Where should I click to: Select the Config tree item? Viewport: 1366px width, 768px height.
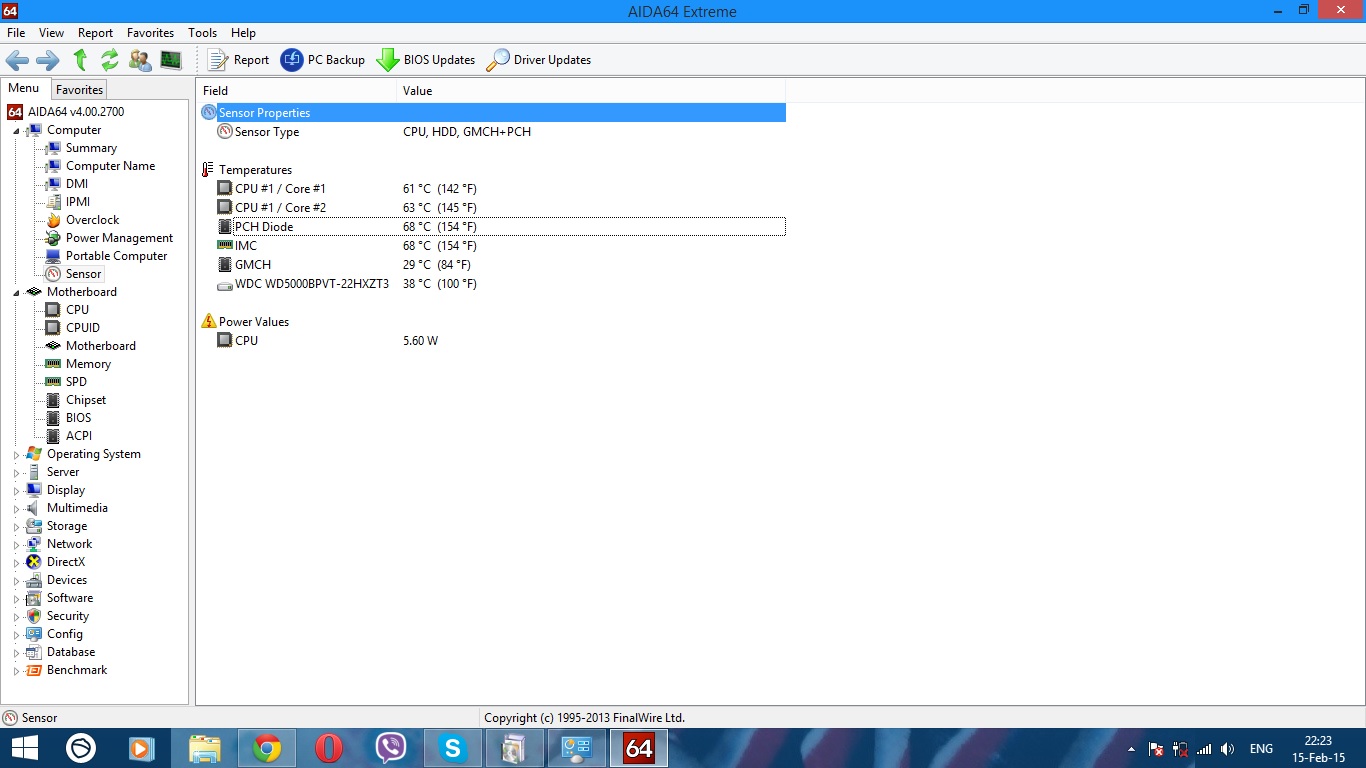point(65,634)
